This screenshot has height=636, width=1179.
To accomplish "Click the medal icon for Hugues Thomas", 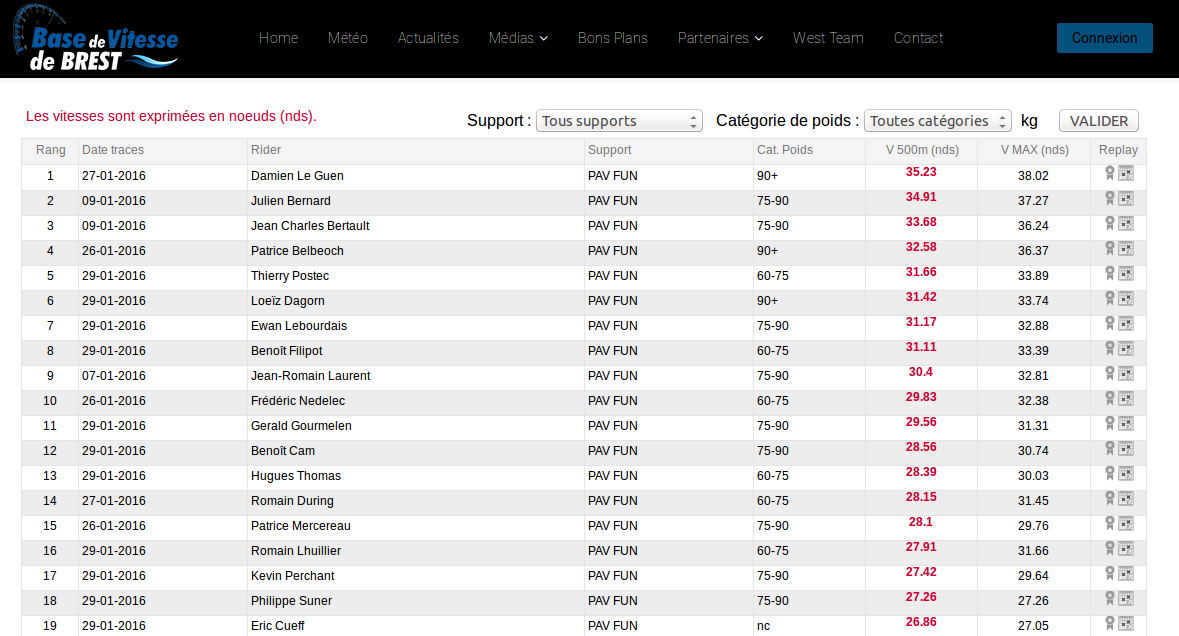I will click(1109, 473).
